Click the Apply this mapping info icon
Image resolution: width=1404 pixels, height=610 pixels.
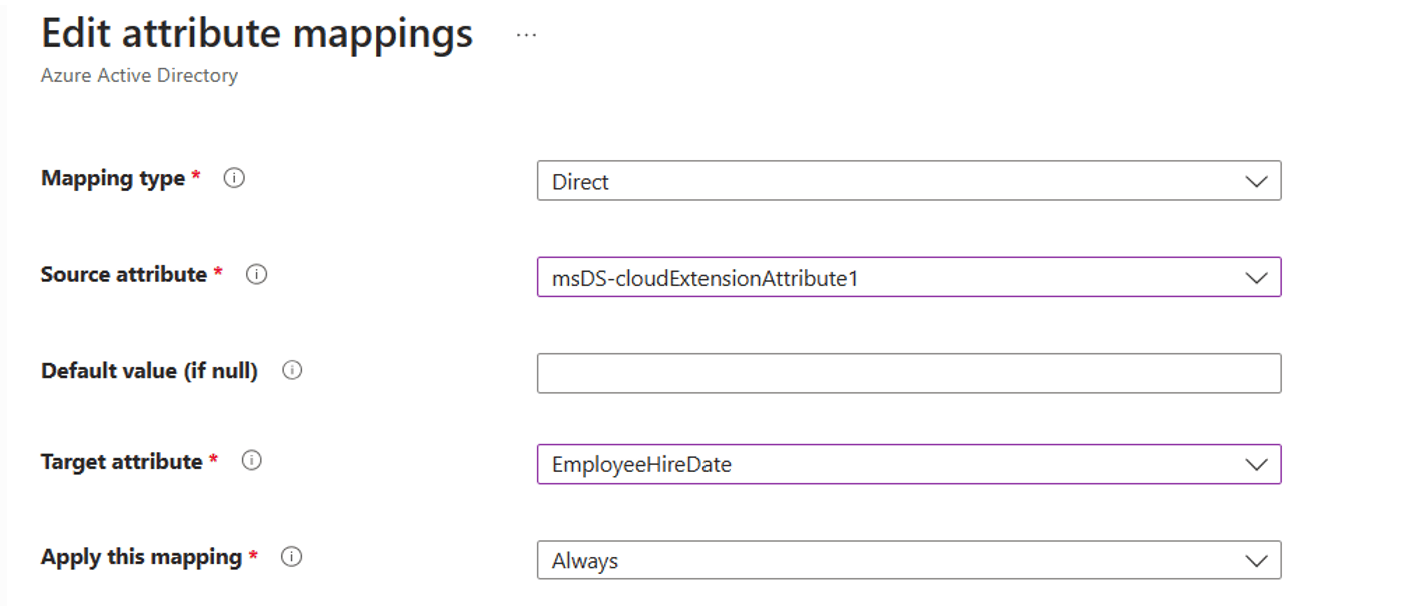[291, 557]
